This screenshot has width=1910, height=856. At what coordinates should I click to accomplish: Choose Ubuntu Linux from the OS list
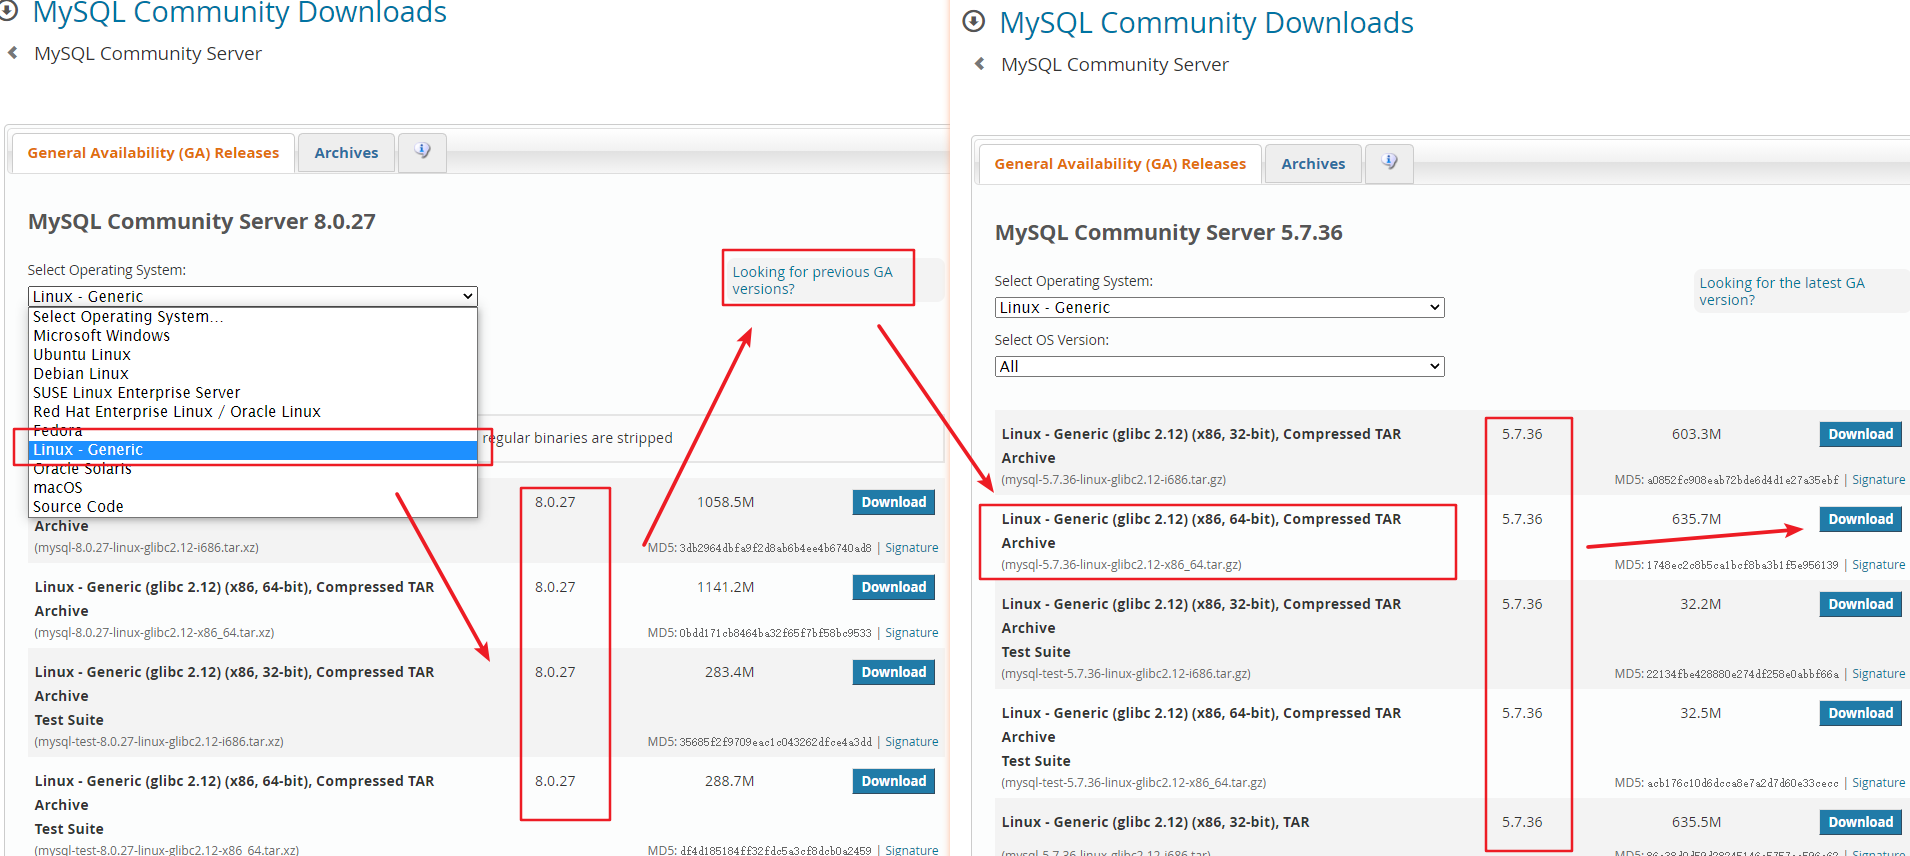[x=253, y=355]
